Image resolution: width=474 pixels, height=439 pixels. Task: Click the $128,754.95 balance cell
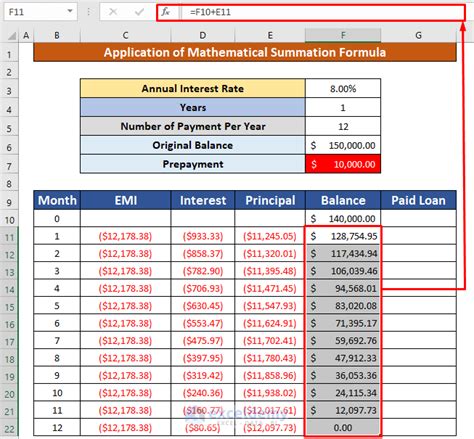[343, 236]
